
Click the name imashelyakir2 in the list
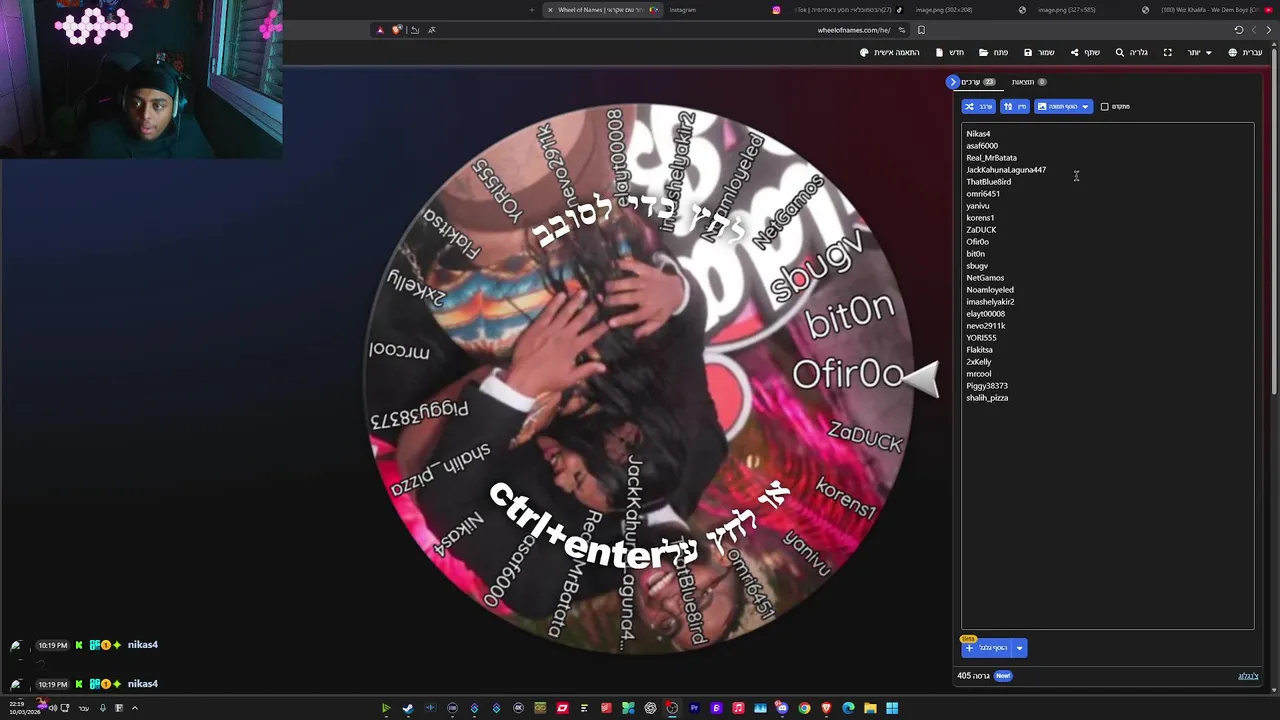990,302
